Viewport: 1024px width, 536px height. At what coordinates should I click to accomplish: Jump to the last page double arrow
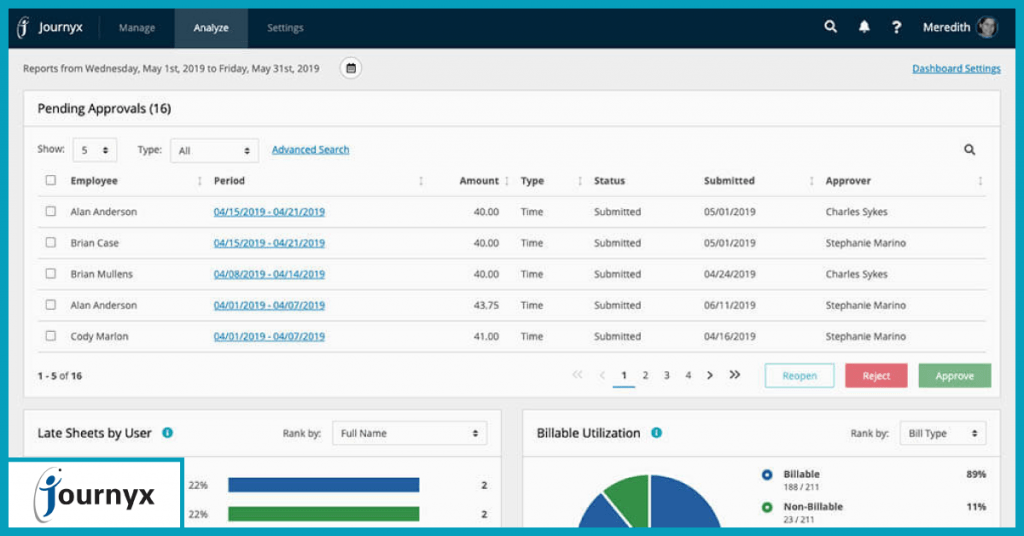[x=735, y=375]
